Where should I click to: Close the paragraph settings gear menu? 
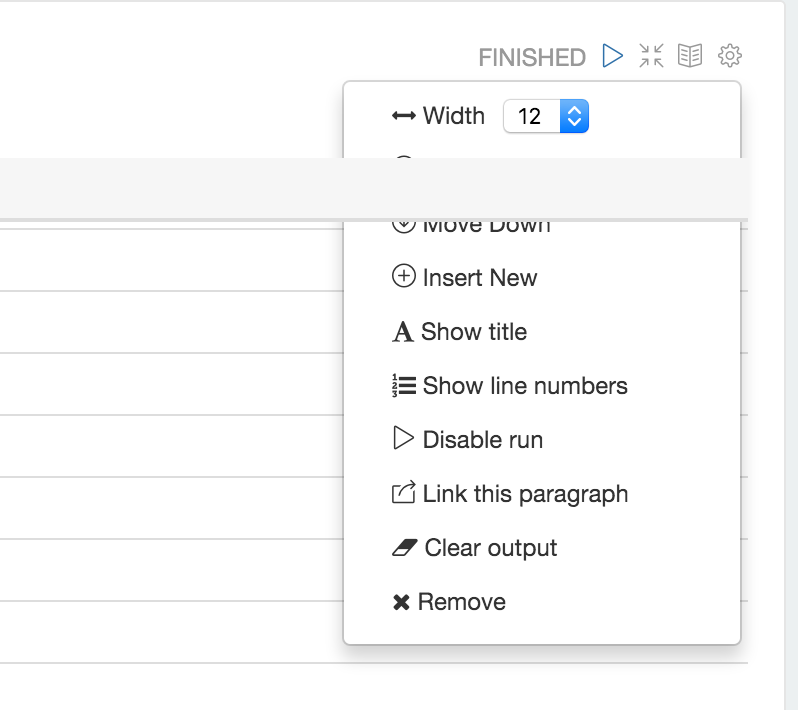point(730,56)
